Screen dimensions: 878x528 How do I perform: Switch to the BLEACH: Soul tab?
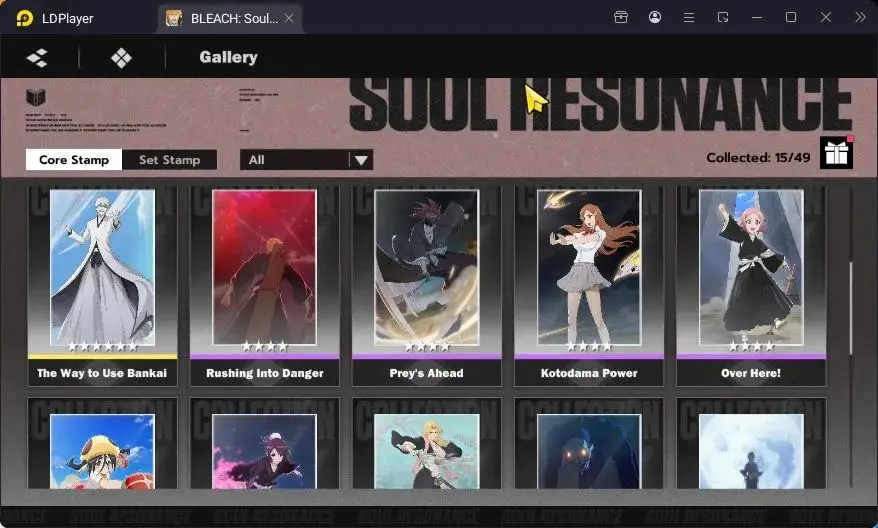click(230, 18)
